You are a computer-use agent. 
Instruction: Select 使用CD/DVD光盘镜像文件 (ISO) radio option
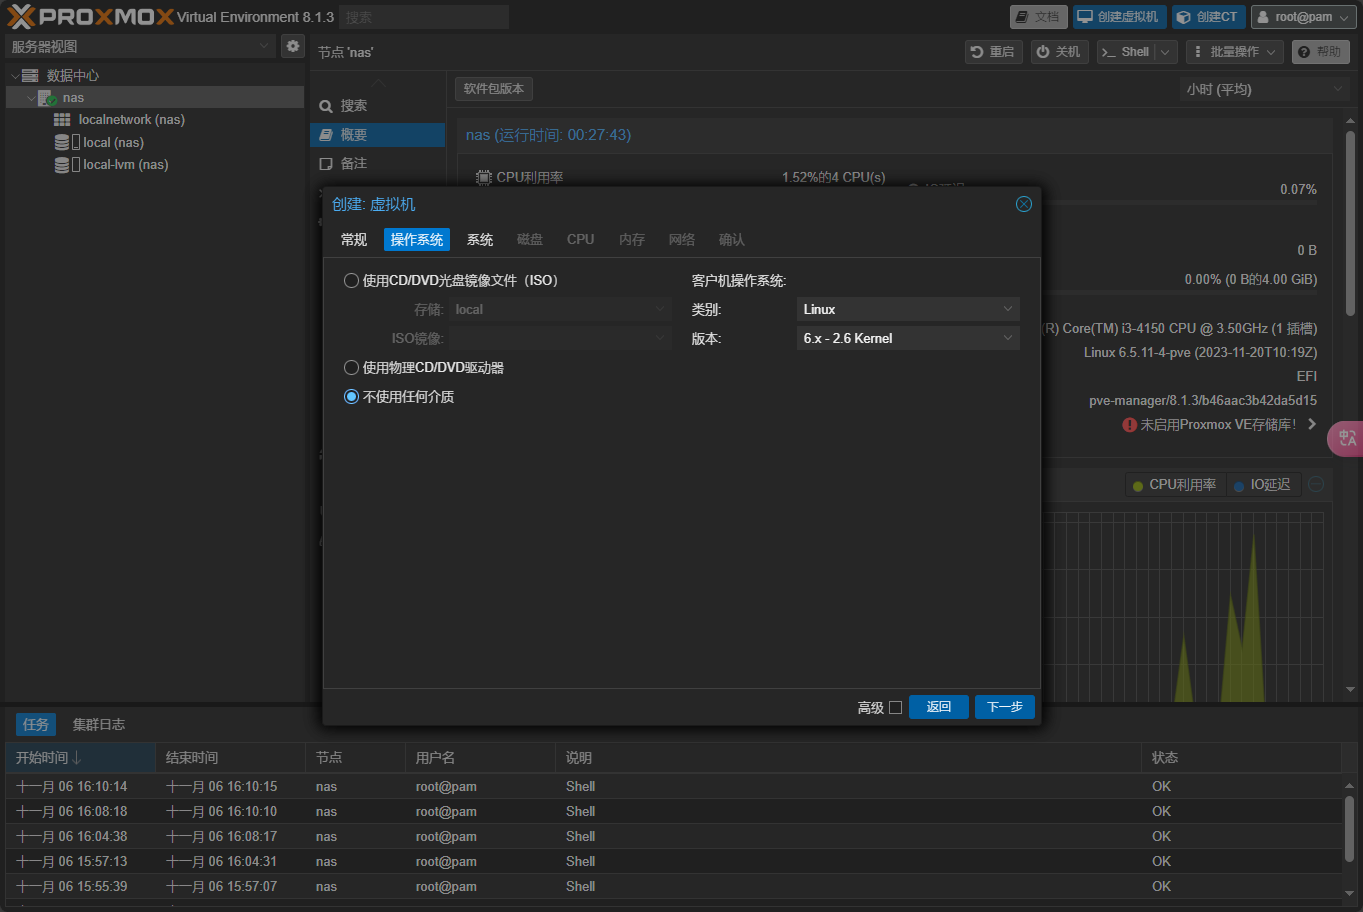coord(351,281)
